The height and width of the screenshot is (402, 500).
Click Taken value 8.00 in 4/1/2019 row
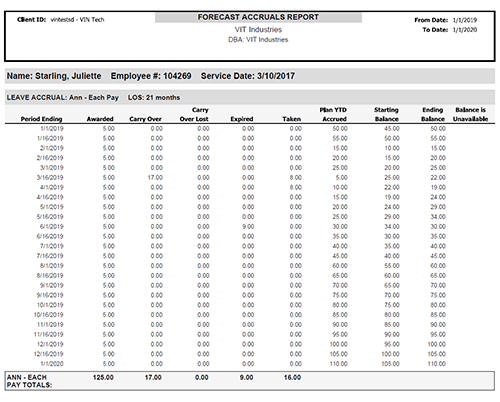click(x=296, y=187)
